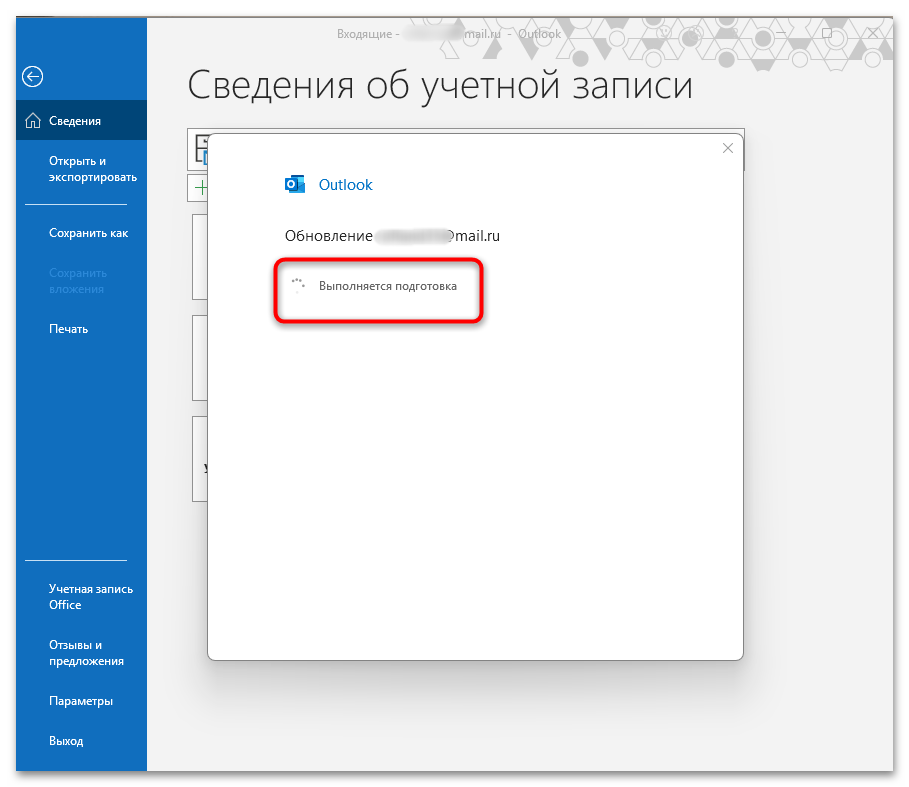Select Печать in sidebar
Screen dimensions: 909x787
point(68,329)
